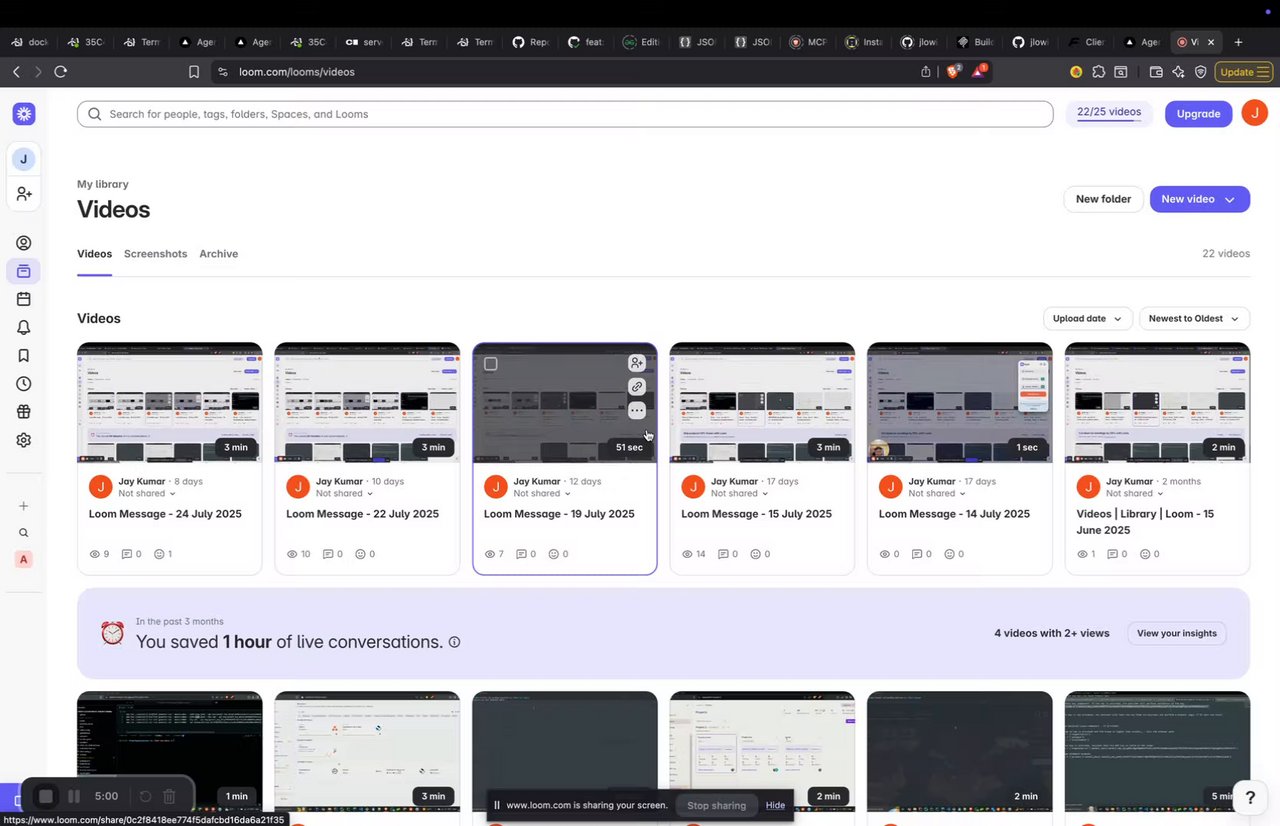Click title Loom Message - 14 July 2025
This screenshot has width=1280, height=826.
tap(954, 514)
